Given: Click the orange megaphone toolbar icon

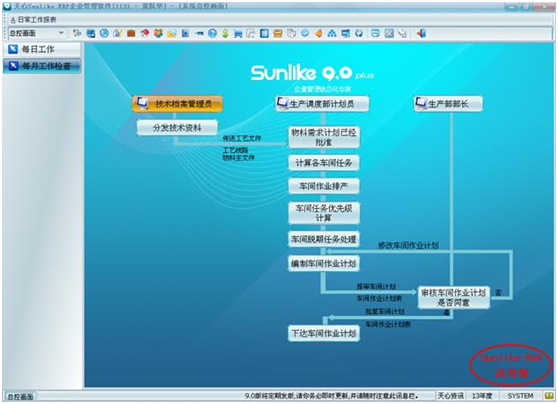Looking at the screenshot, I should pyautogui.click(x=319, y=33).
